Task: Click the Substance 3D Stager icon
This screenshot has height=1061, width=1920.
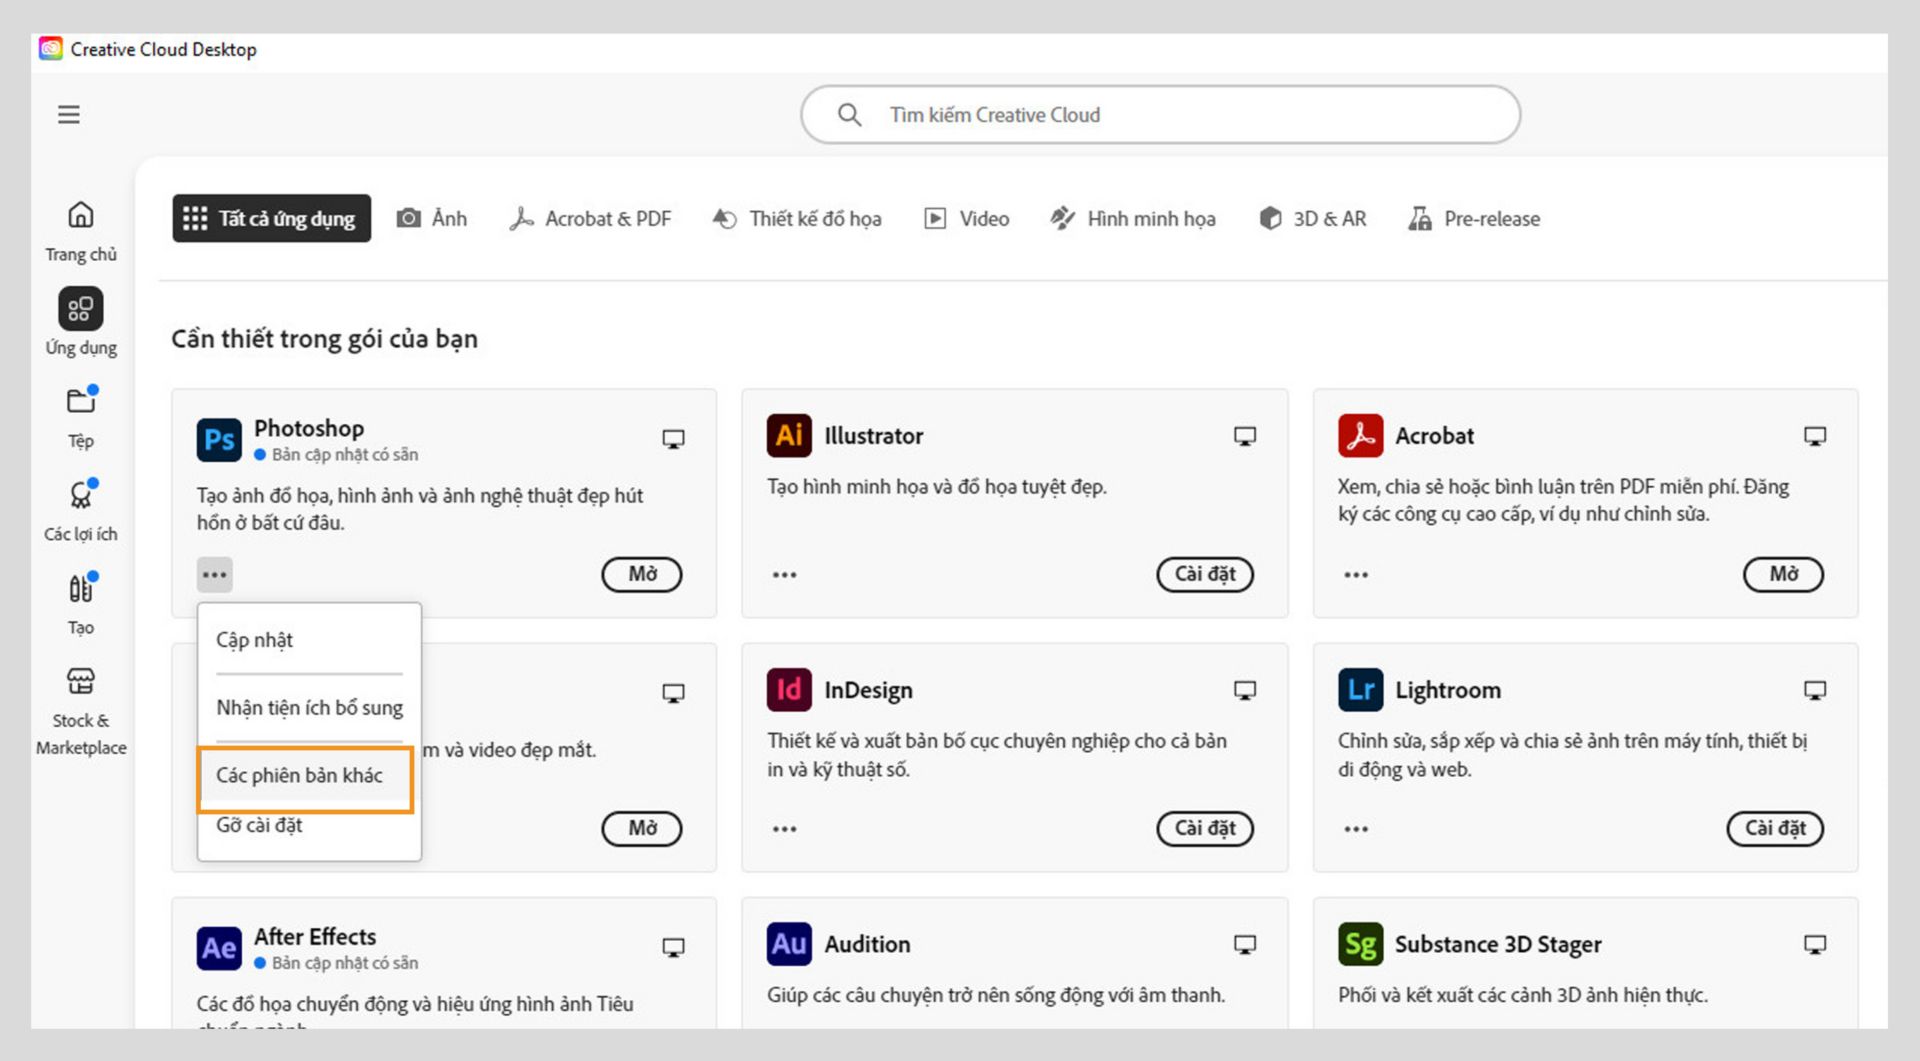Action: pos(1360,944)
